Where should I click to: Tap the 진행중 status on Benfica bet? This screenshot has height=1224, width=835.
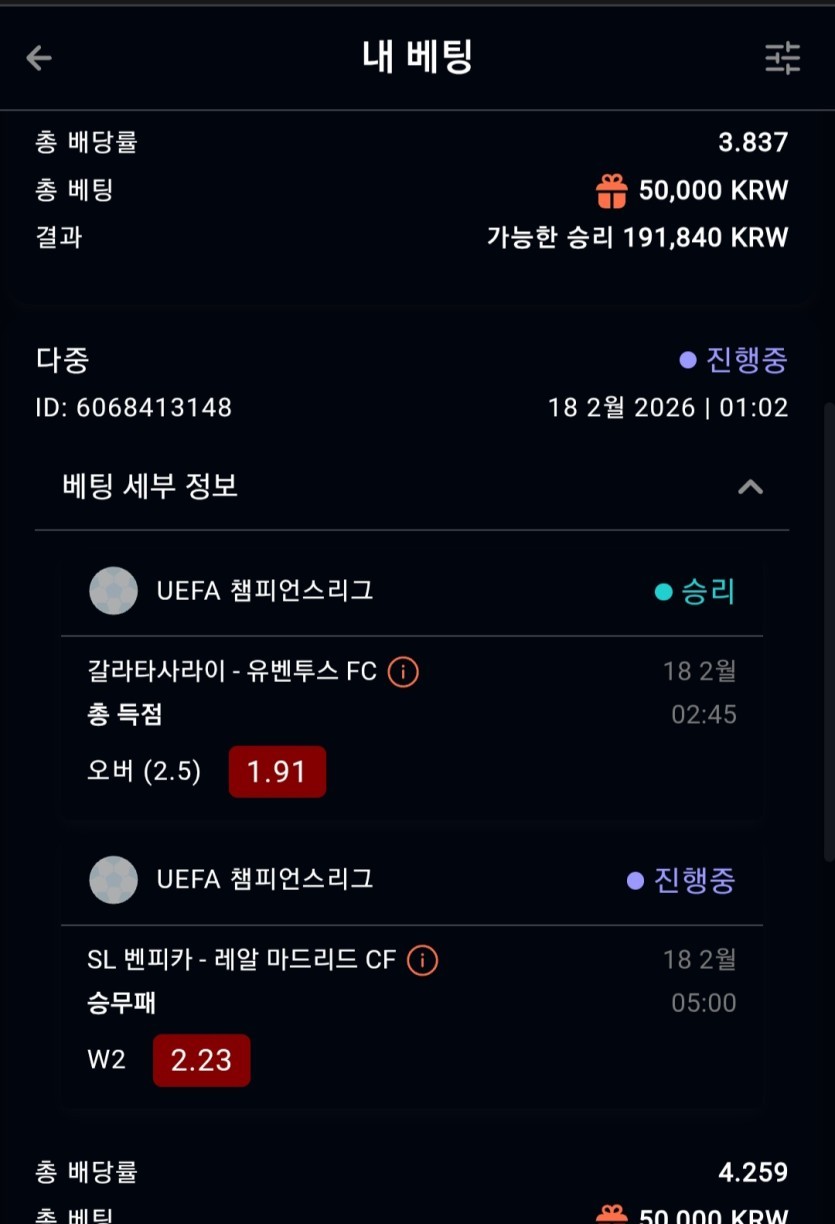point(694,880)
